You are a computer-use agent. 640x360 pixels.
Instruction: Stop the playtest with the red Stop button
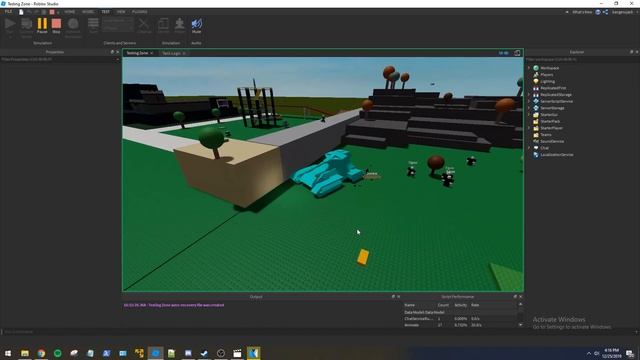click(x=56, y=25)
